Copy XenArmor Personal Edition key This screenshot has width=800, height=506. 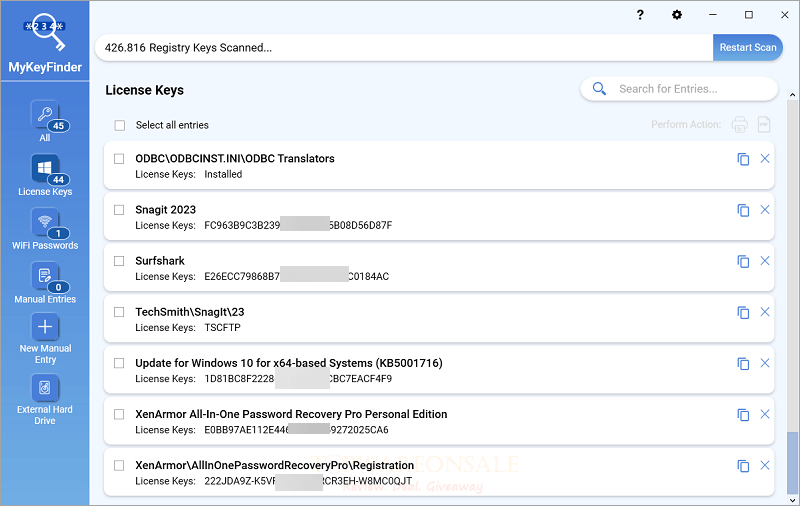(x=743, y=415)
